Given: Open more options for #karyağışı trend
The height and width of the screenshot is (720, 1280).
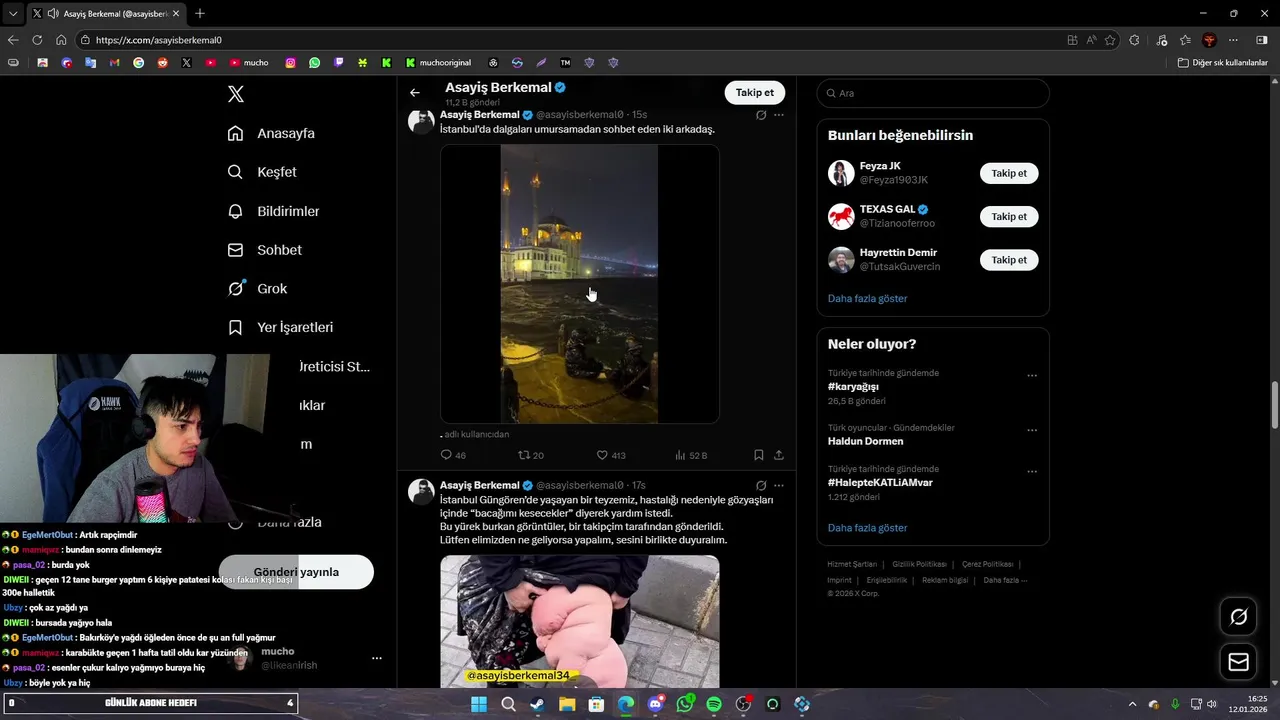Looking at the screenshot, I should 1032,376.
